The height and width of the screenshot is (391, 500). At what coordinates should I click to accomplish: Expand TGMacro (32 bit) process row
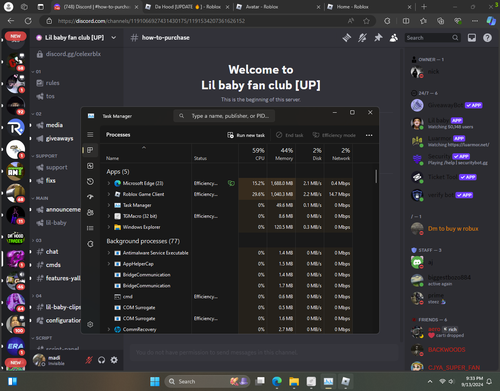[x=109, y=216]
